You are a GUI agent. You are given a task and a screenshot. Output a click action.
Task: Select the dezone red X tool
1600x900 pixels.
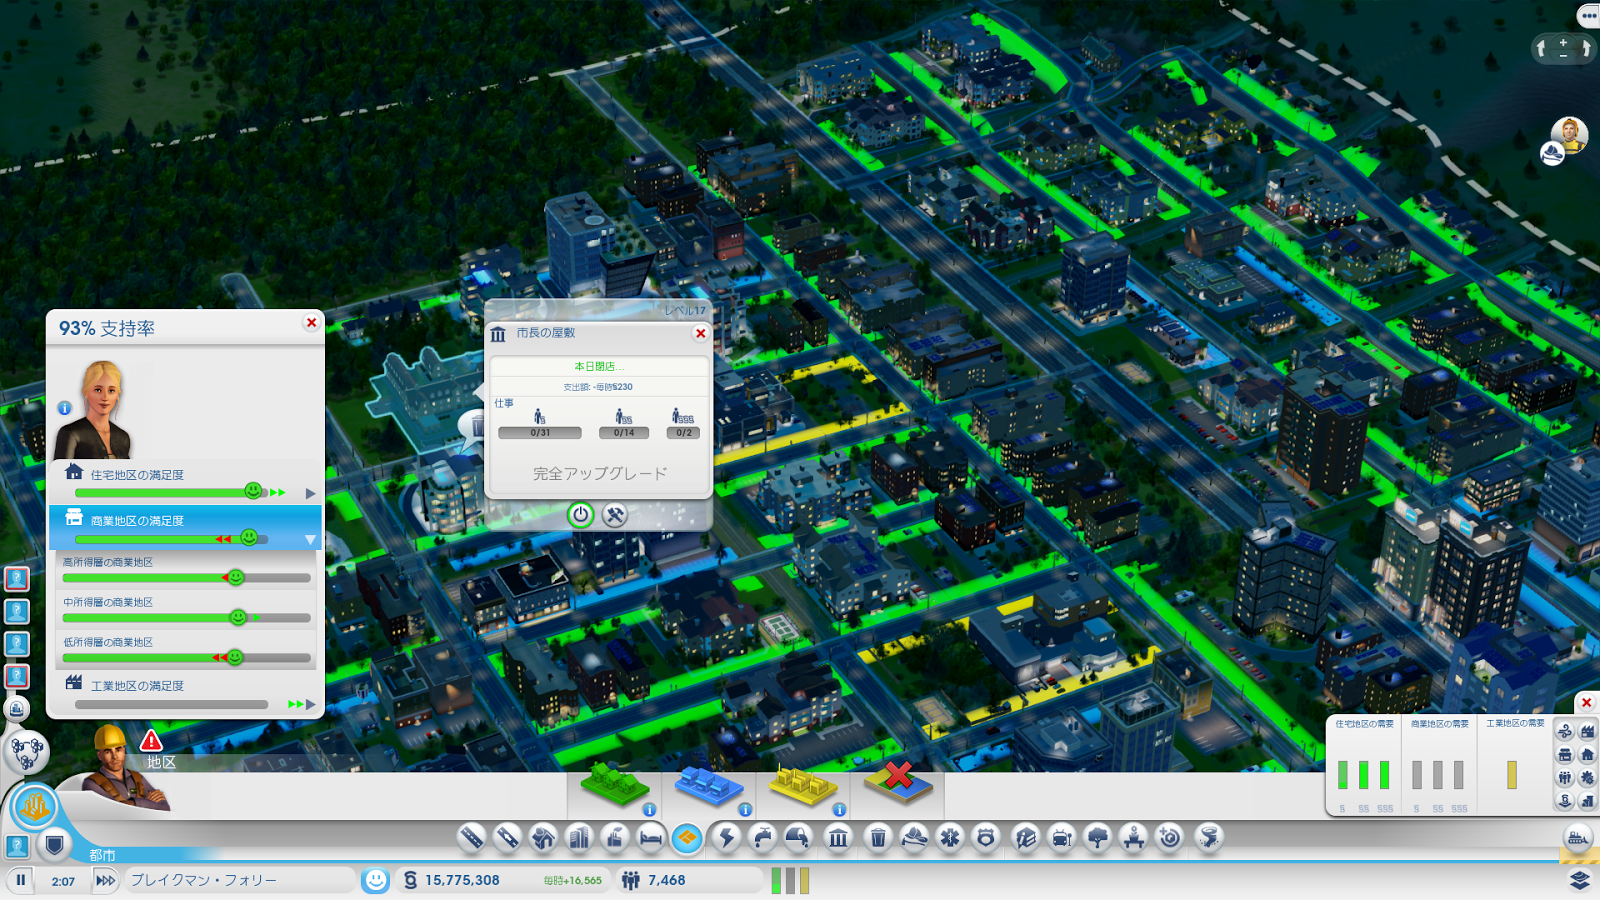(x=898, y=781)
